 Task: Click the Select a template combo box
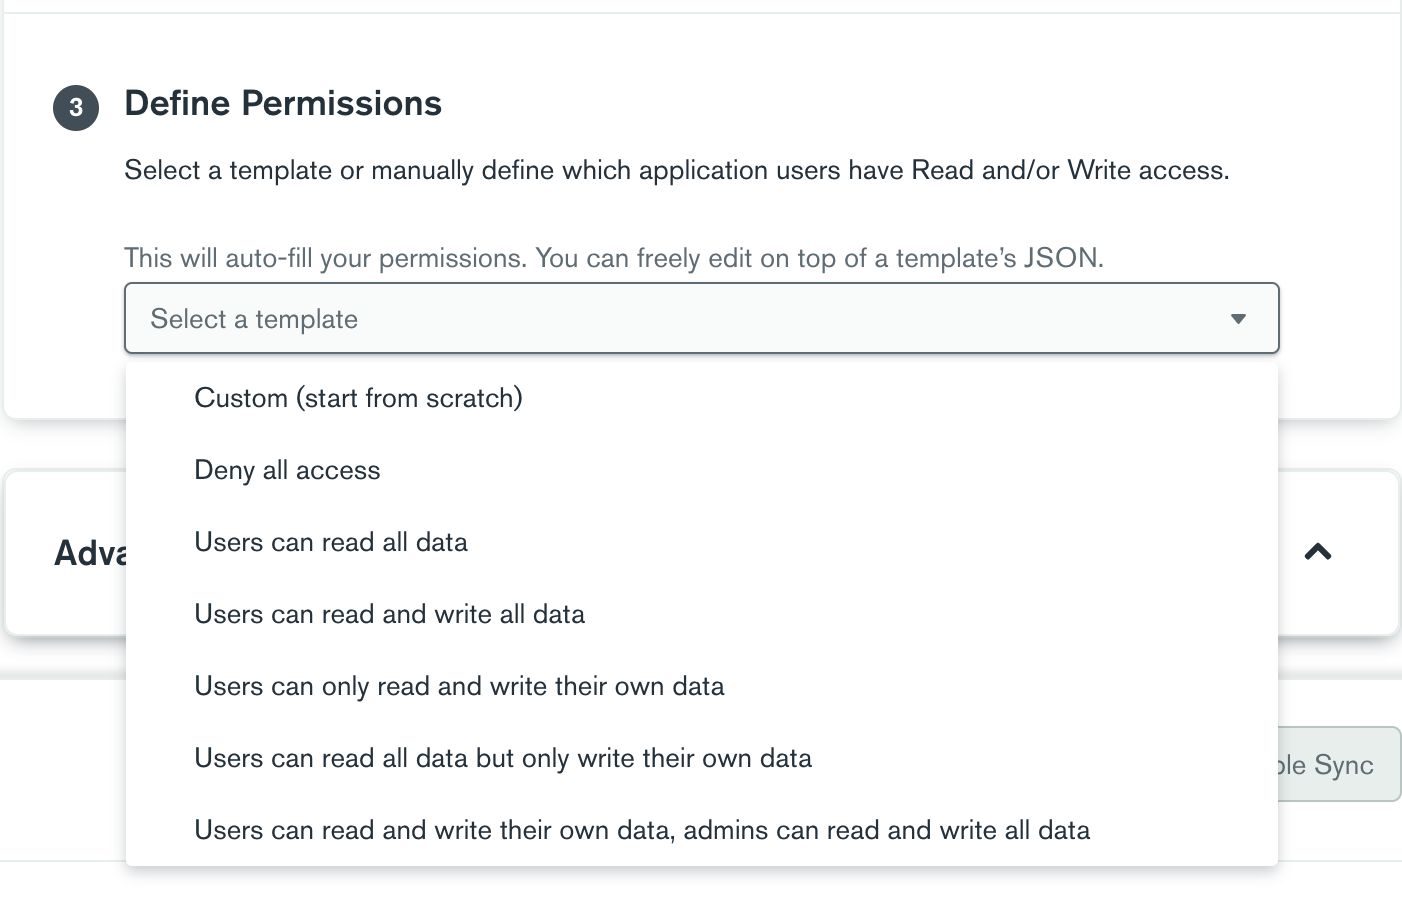700,319
